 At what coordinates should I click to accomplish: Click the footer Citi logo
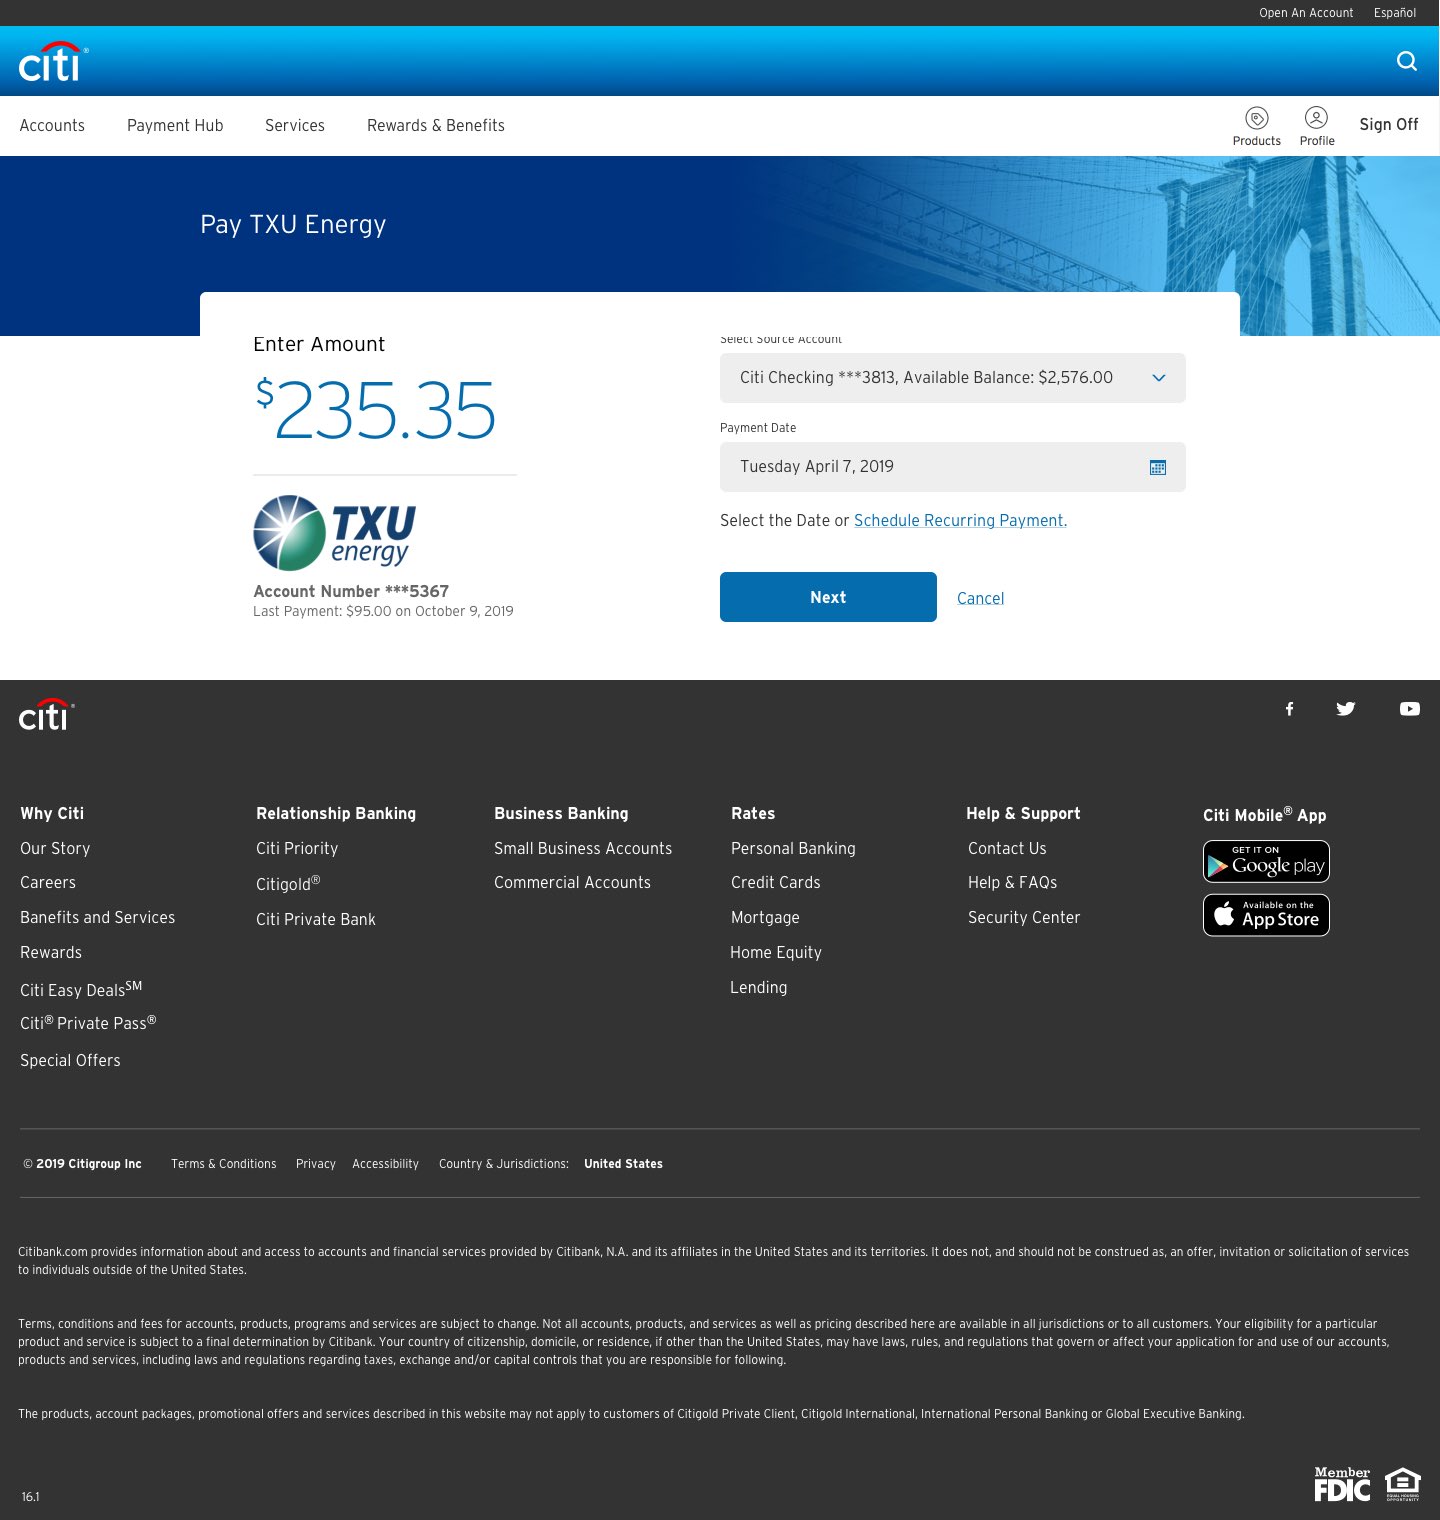(46, 714)
